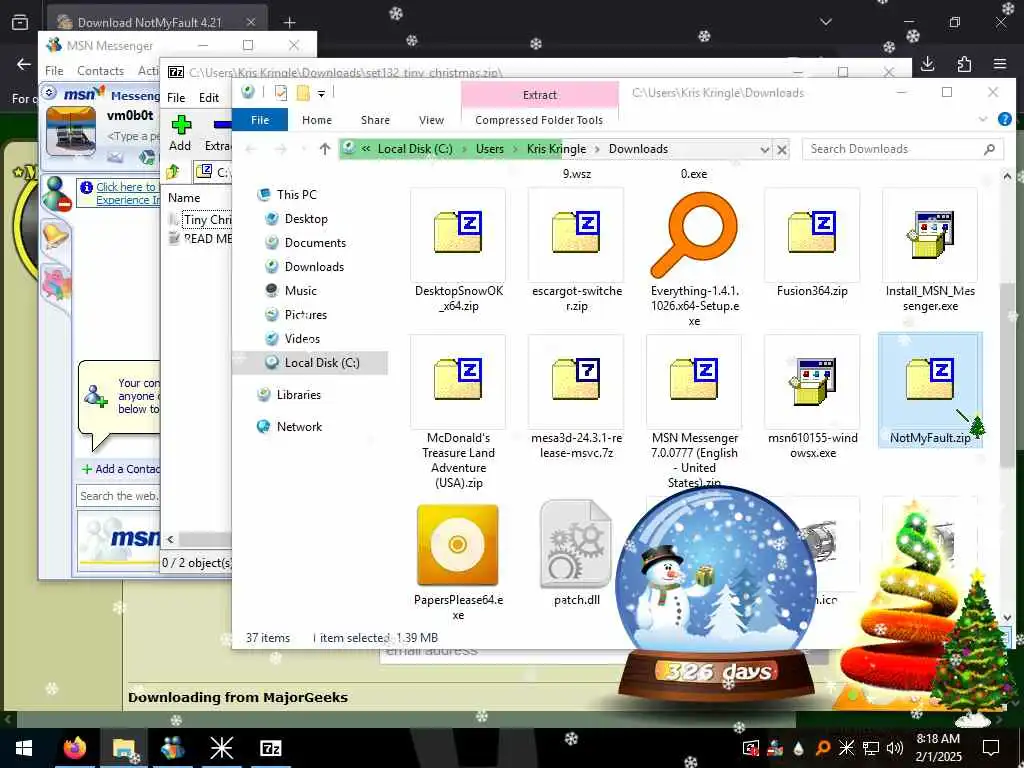Click the volume speaker tray icon

point(895,748)
